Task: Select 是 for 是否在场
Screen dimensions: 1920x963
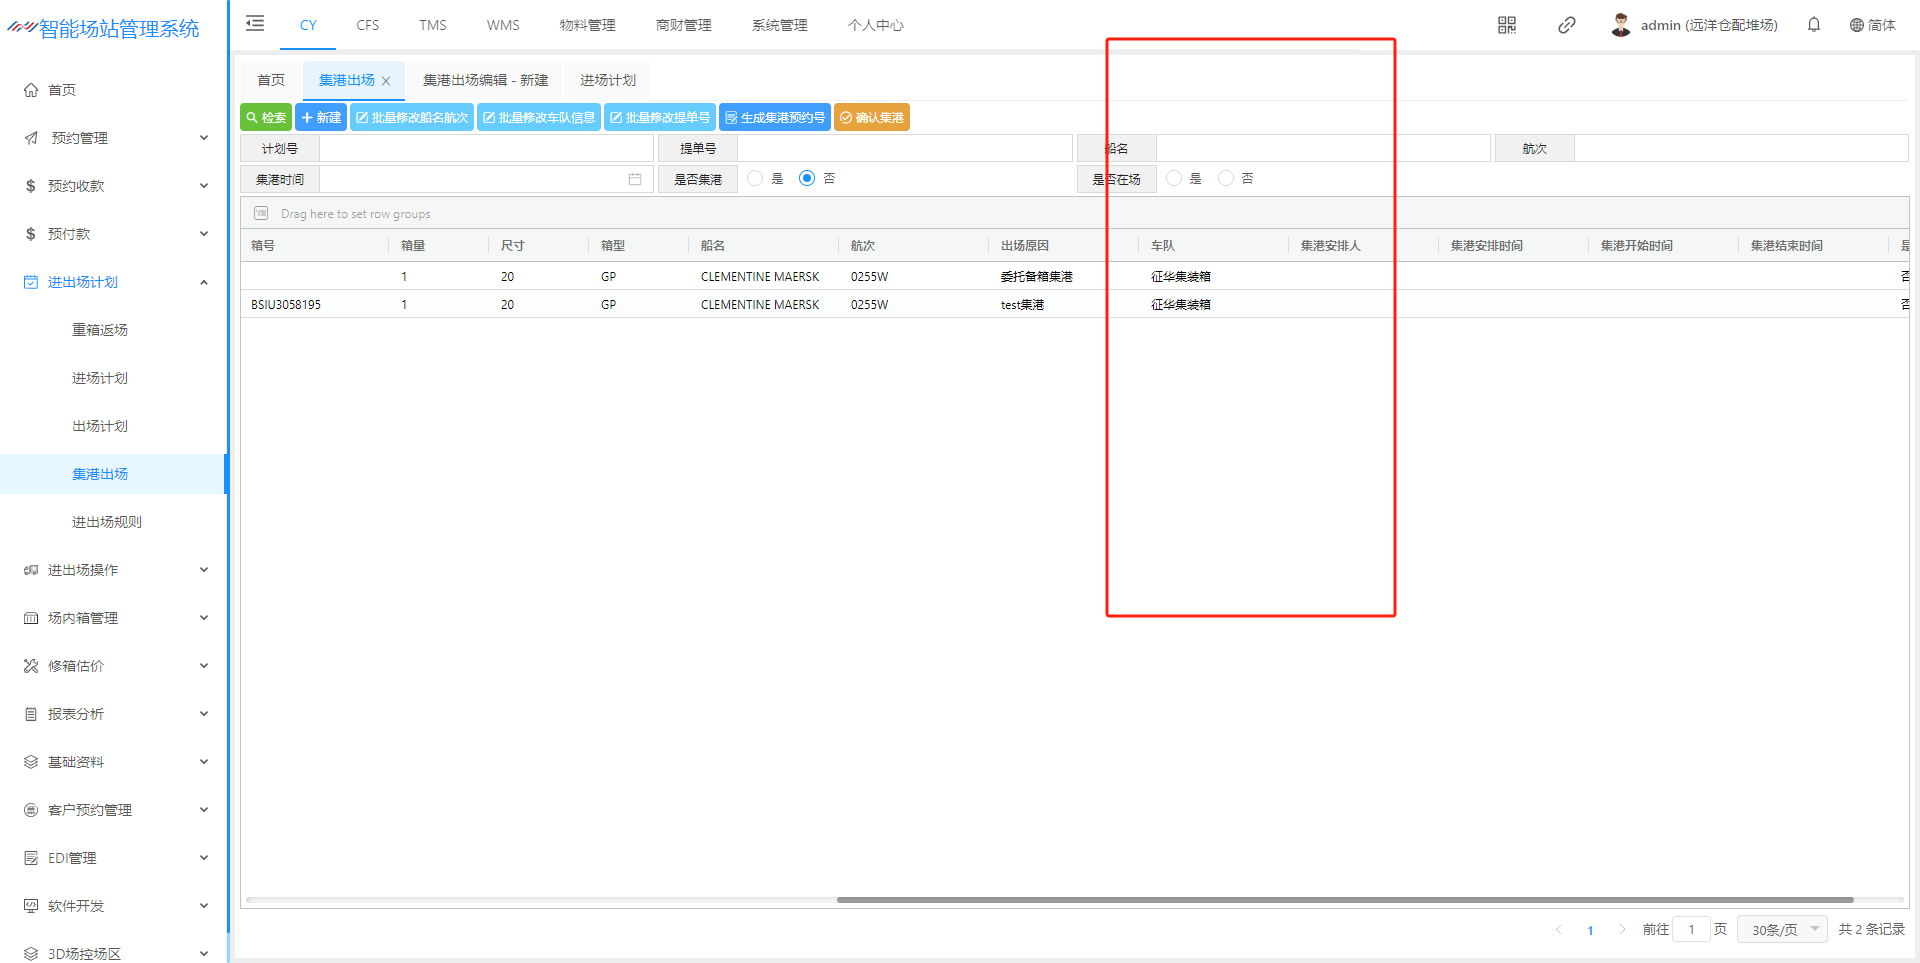Action: point(1174,178)
